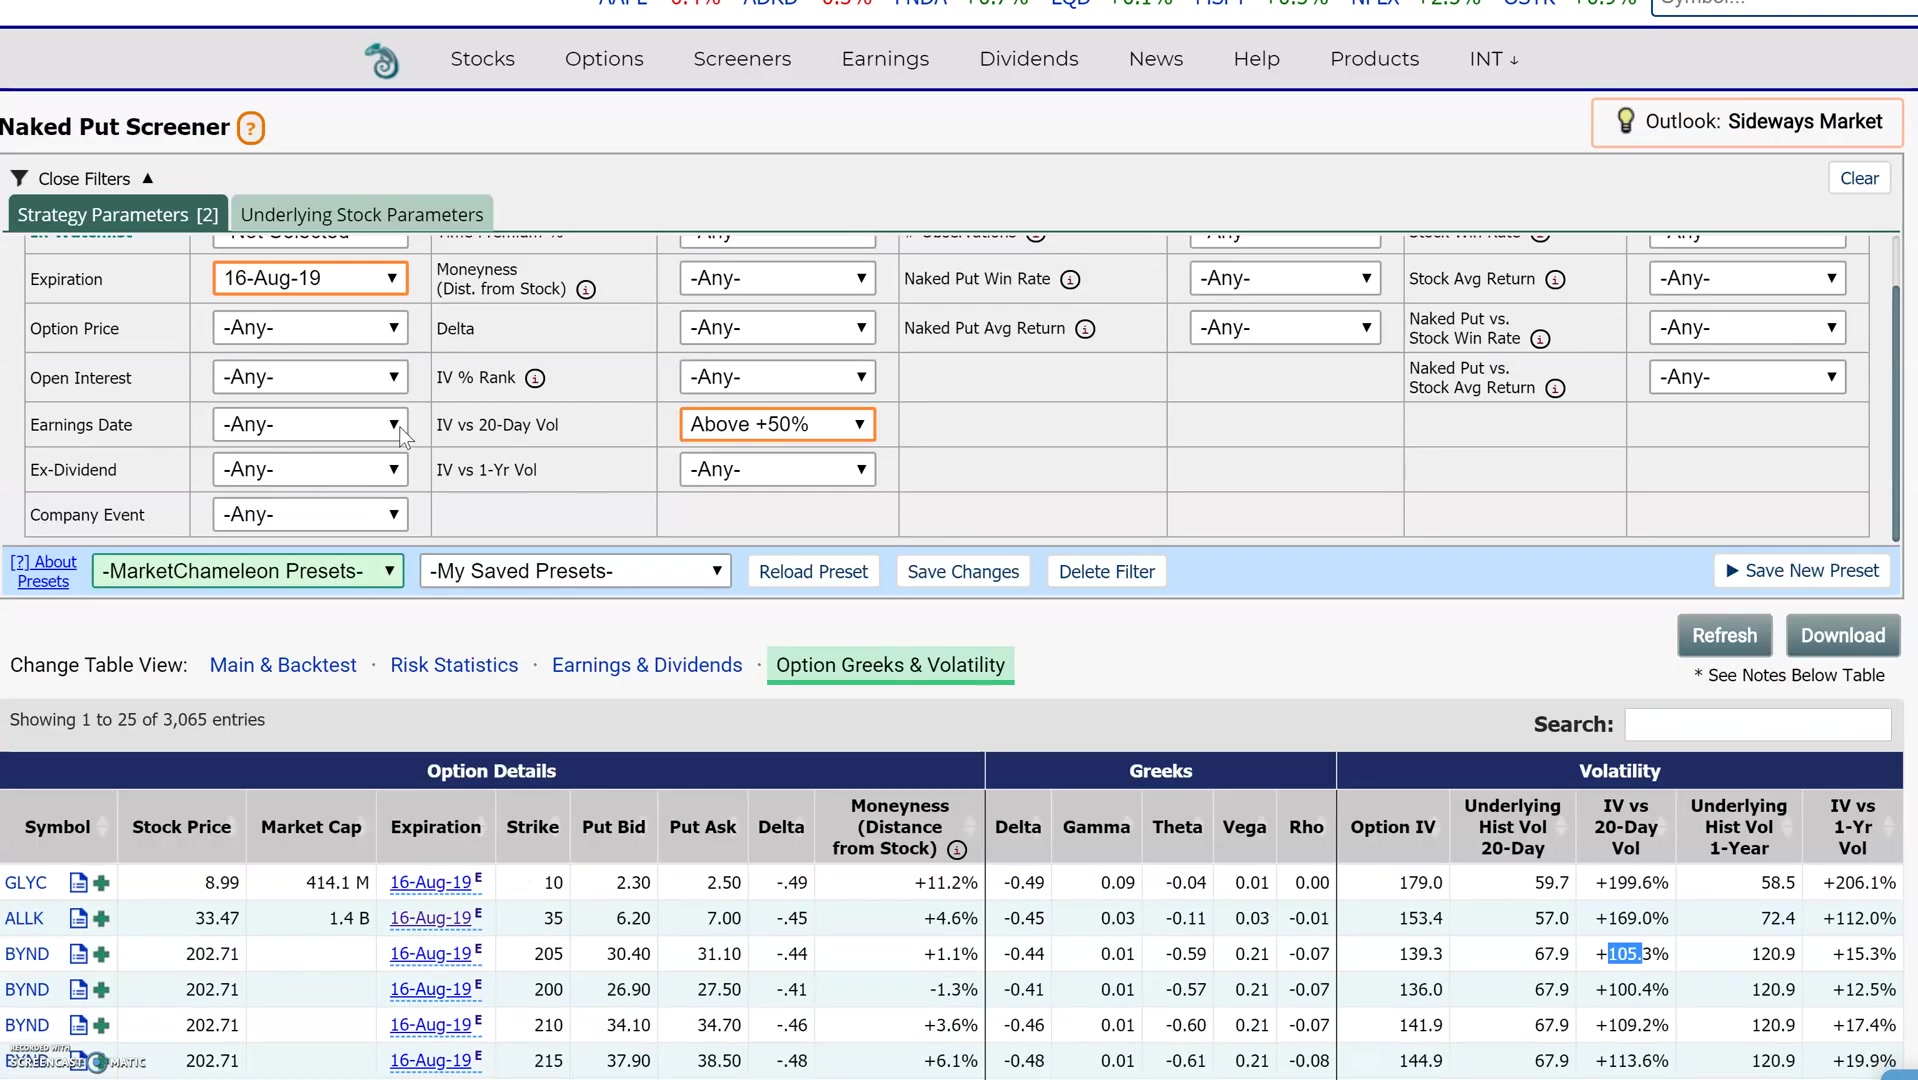The image size is (1918, 1080).
Task: Click Save New Preset button
Action: coord(1802,571)
